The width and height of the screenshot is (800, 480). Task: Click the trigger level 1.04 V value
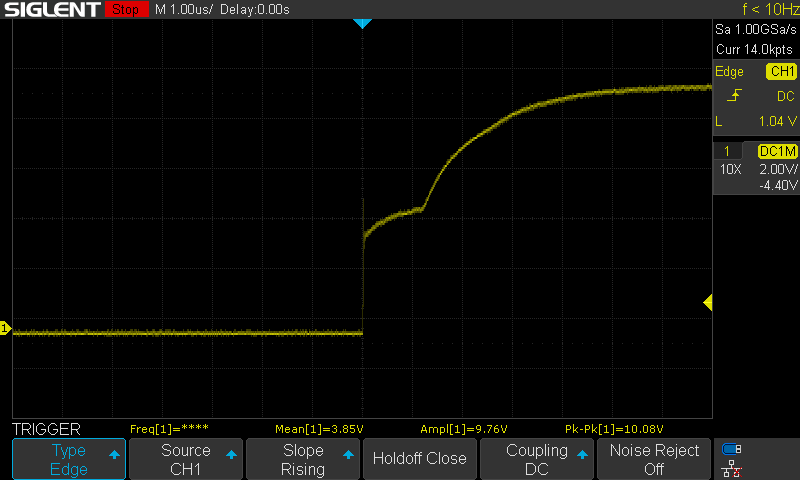777,121
